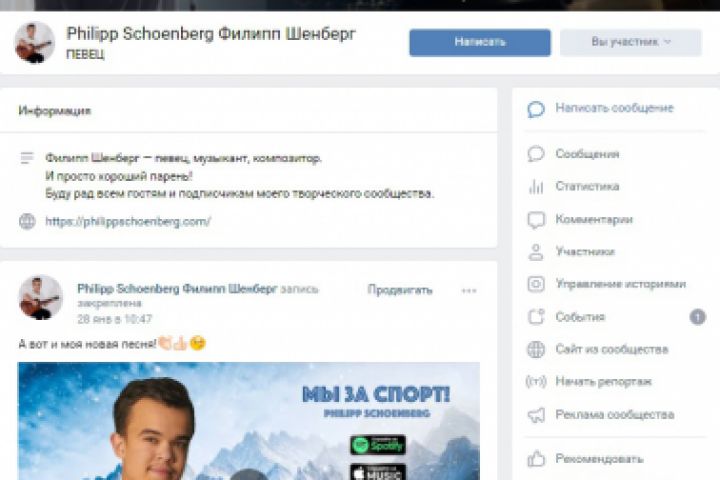Open the Мы за спорт post image
Screen dimensions: 720x480
click(249, 421)
